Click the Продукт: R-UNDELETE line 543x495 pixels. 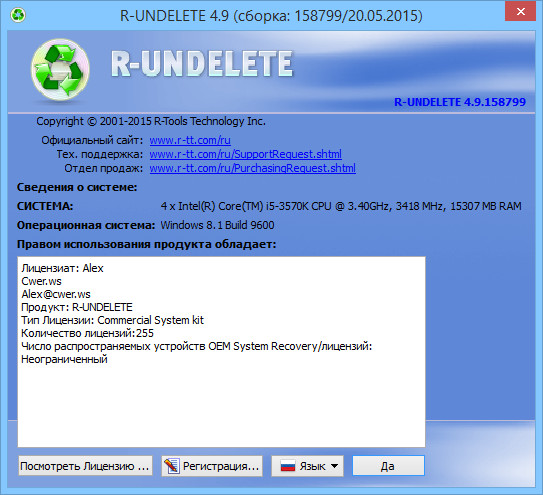[x=77, y=307]
